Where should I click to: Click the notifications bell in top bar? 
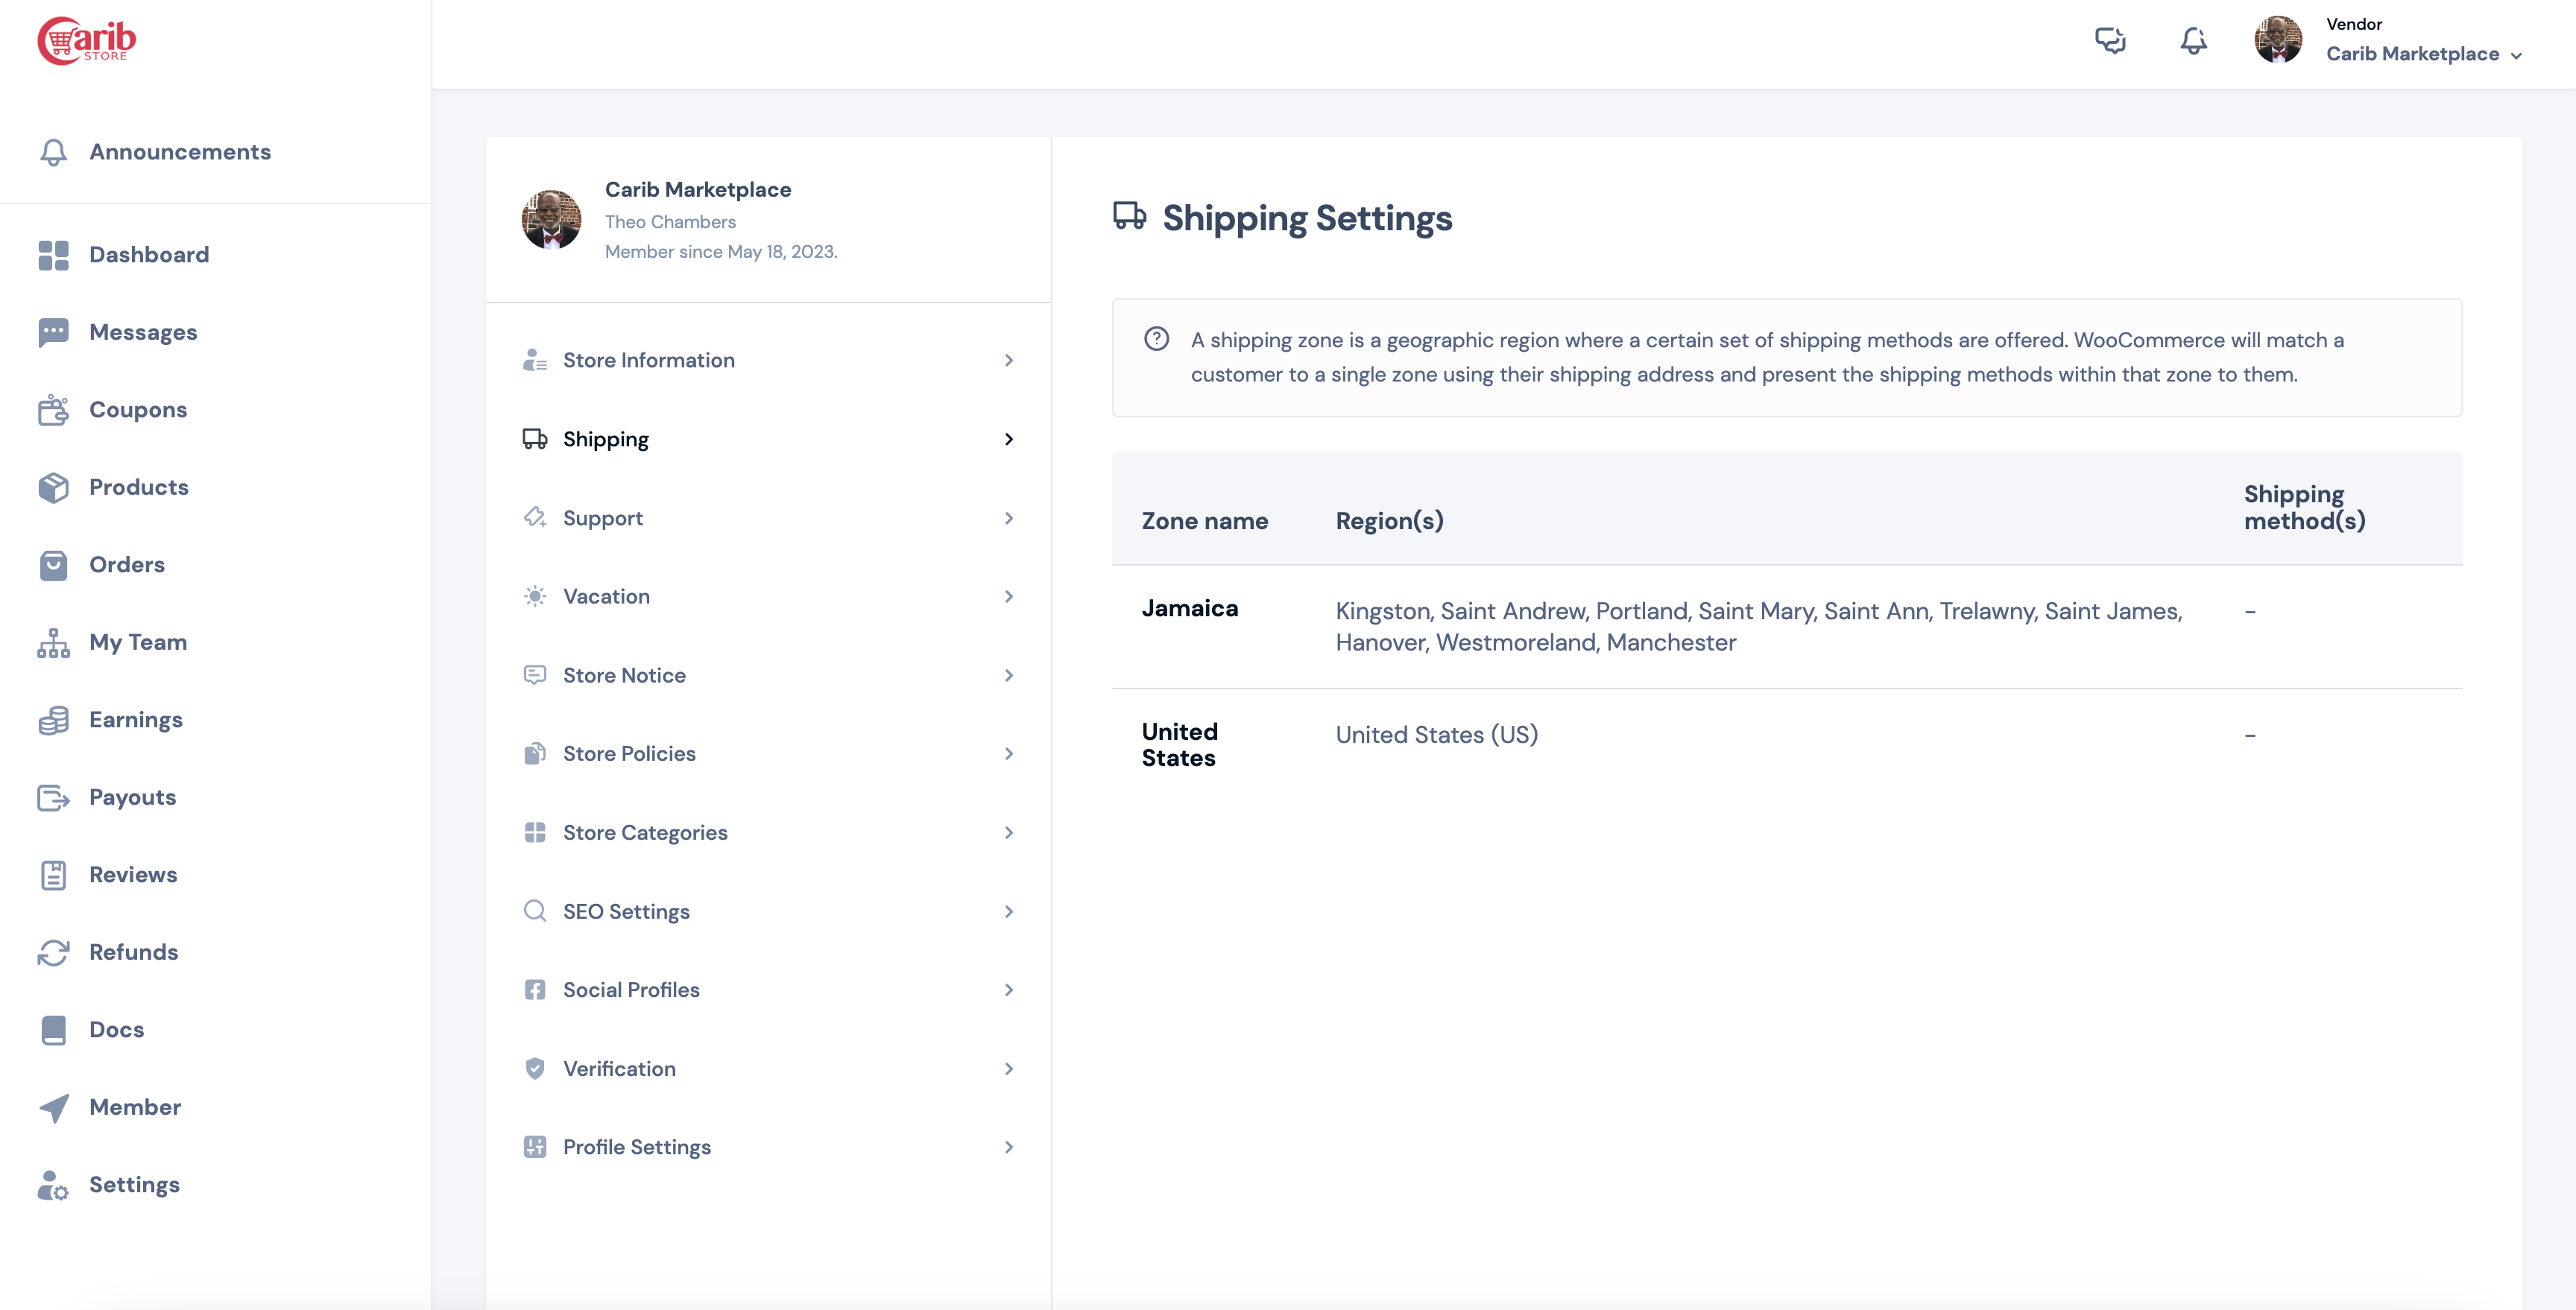2193,40
